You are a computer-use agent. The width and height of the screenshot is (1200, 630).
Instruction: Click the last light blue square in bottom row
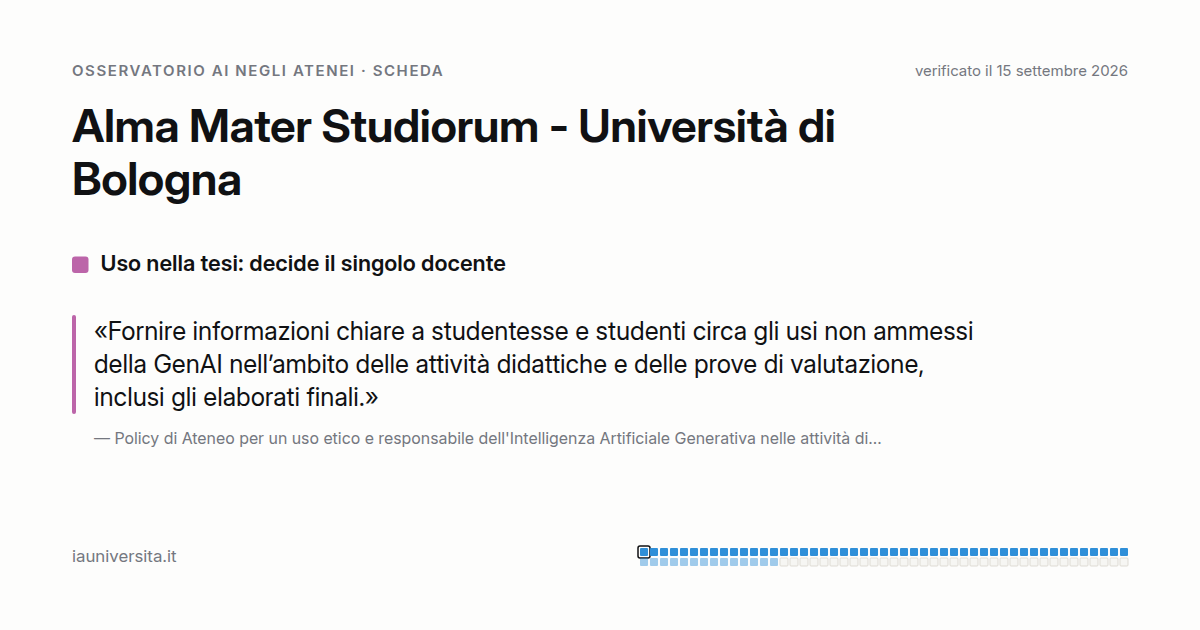click(x=774, y=562)
